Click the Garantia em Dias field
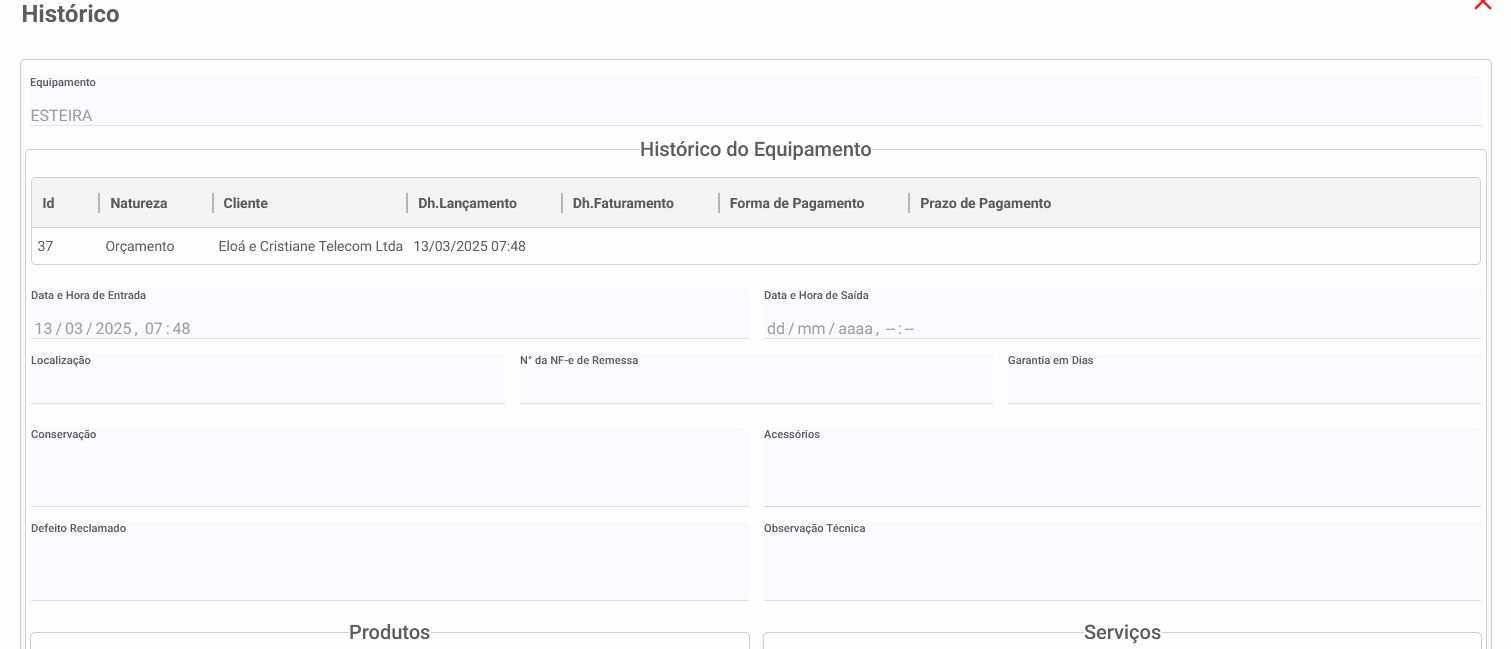 [x=1244, y=378]
